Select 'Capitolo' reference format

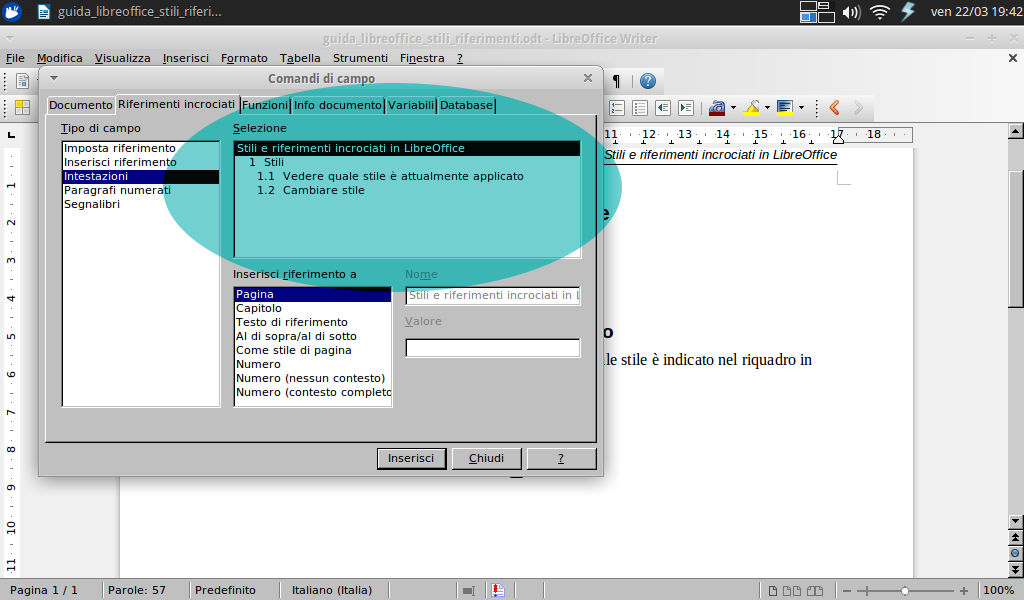point(313,308)
